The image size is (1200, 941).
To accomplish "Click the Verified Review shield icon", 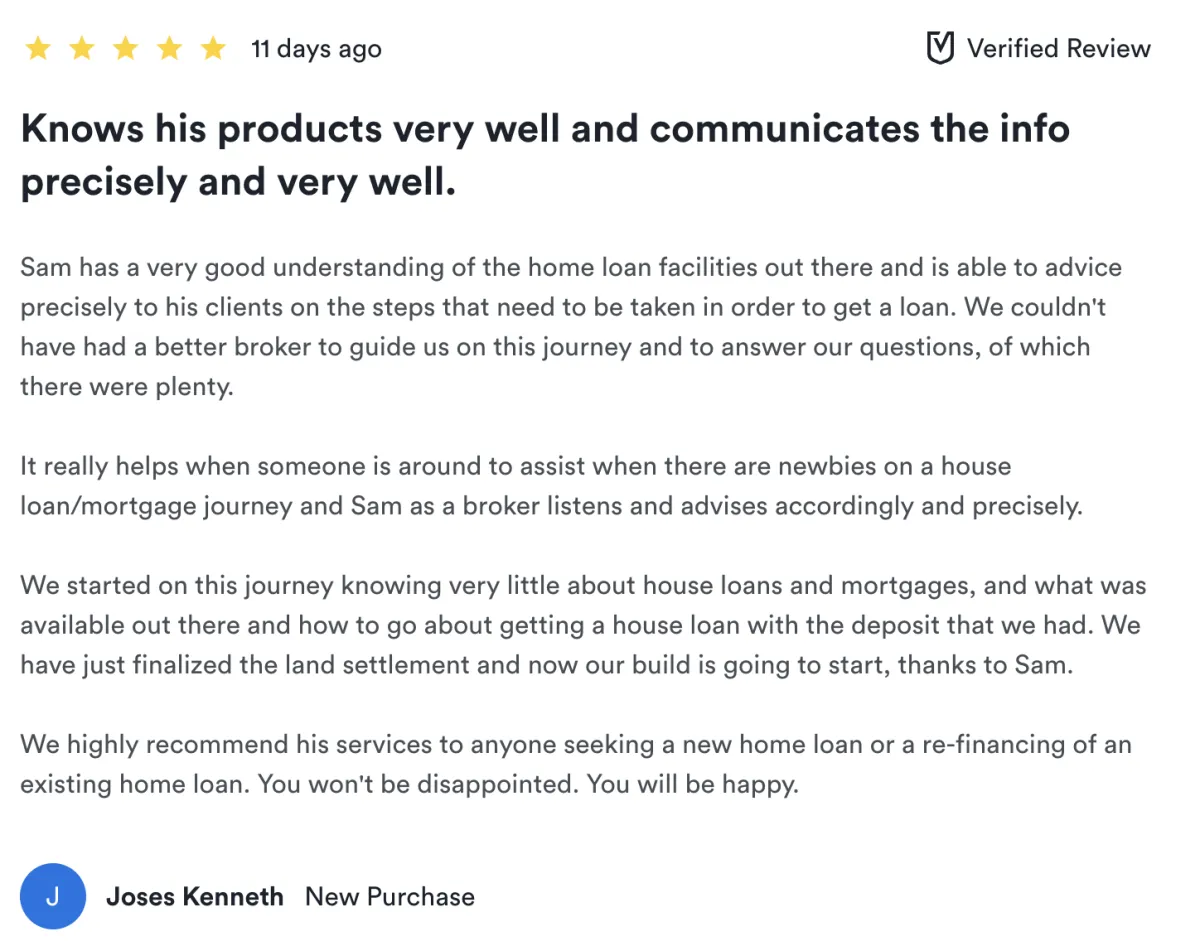I will pyautogui.click(x=939, y=48).
